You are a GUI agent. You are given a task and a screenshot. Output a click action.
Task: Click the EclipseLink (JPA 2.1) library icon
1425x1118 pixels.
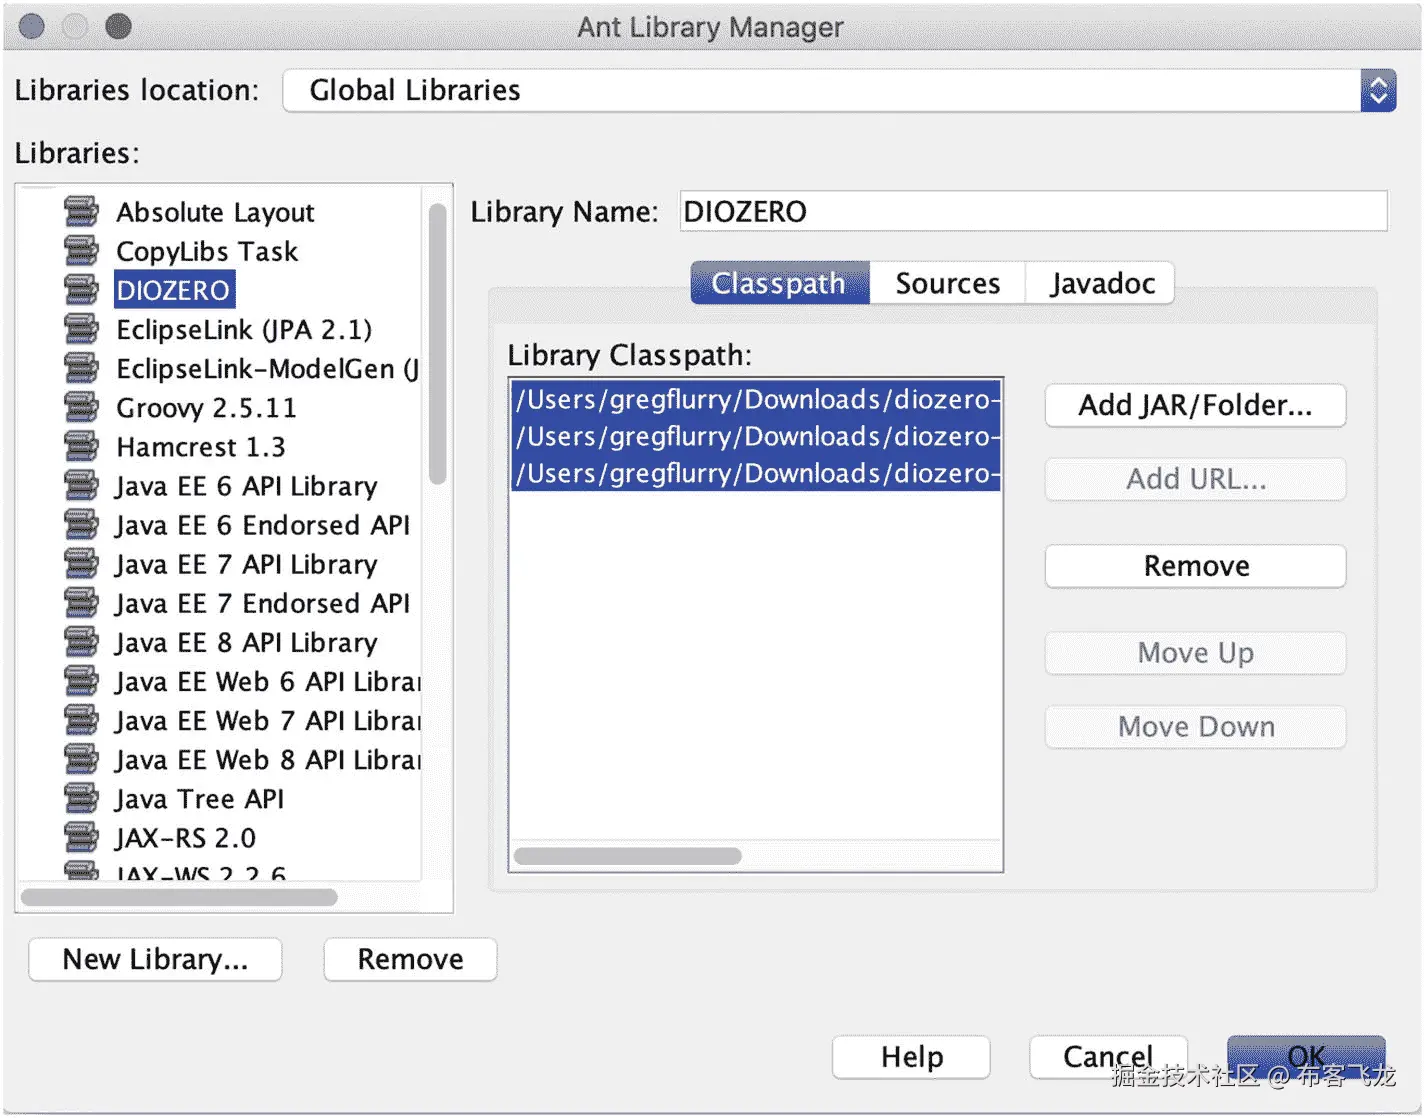point(81,329)
